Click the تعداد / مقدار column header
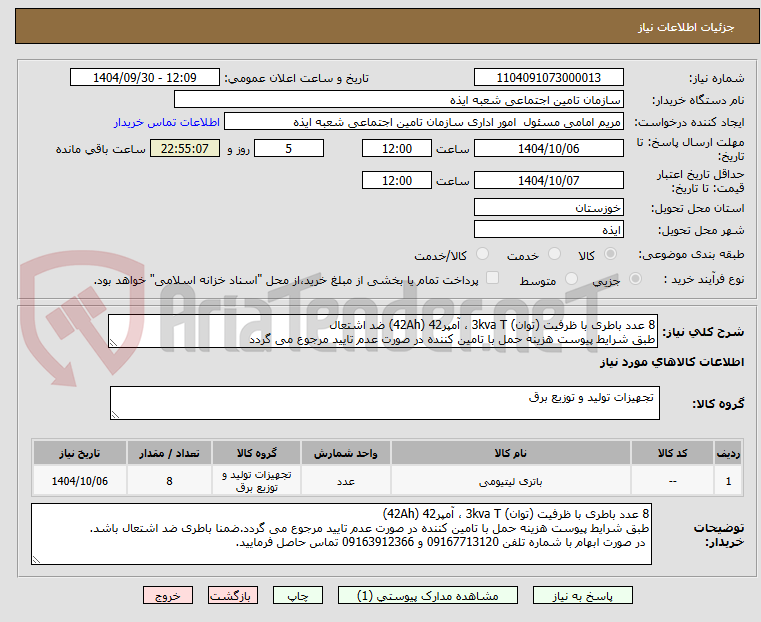Image resolution: width=761 pixels, height=622 pixels. coord(169,453)
